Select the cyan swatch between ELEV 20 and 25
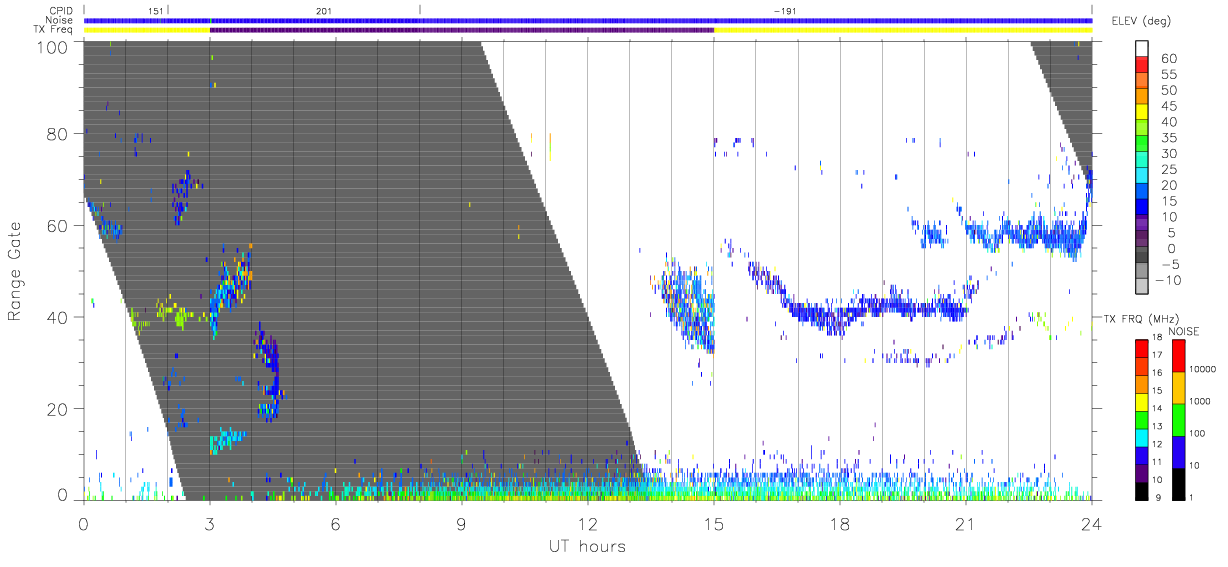Image resolution: width=1228 pixels, height=567 pixels. [x=1143, y=176]
